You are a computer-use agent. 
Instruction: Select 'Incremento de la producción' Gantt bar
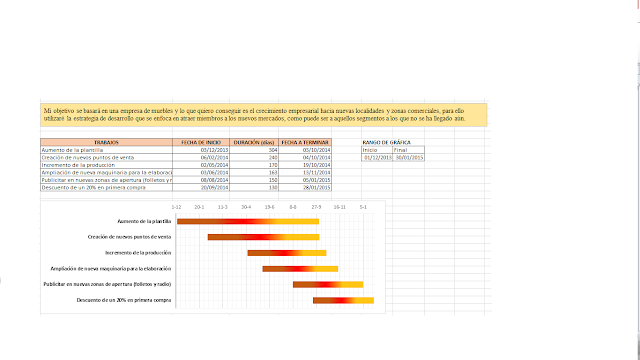click(x=287, y=253)
